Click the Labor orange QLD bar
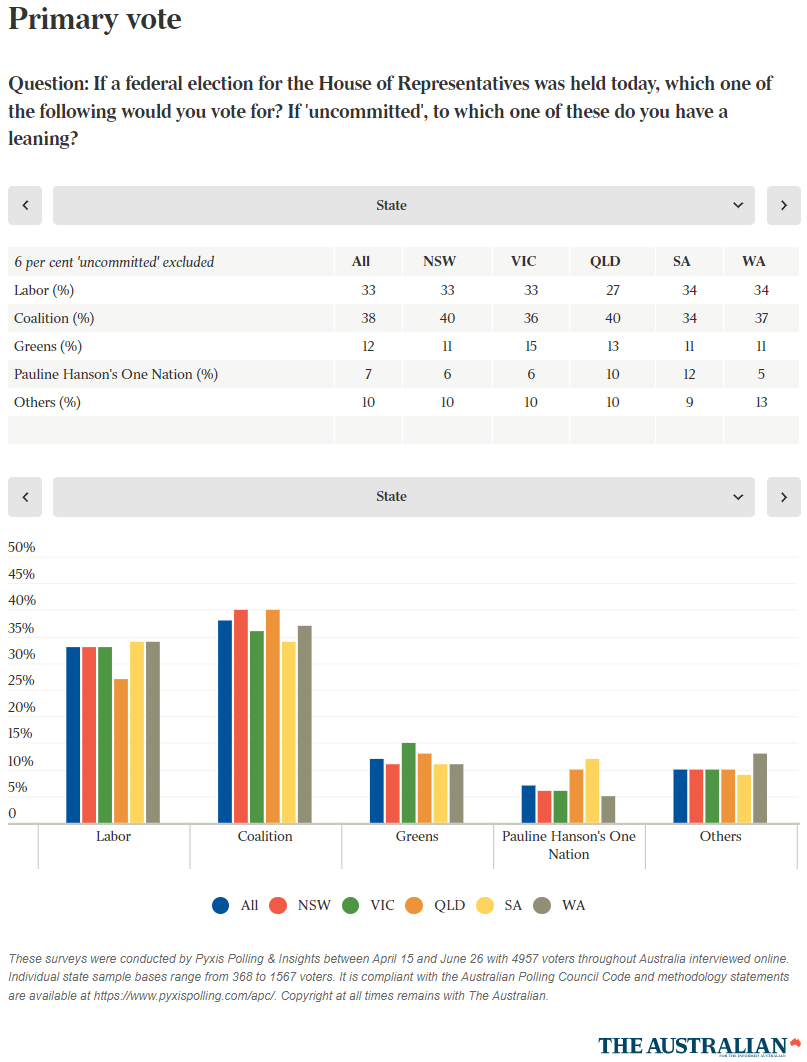This screenshot has width=807, height=1062. (121, 750)
